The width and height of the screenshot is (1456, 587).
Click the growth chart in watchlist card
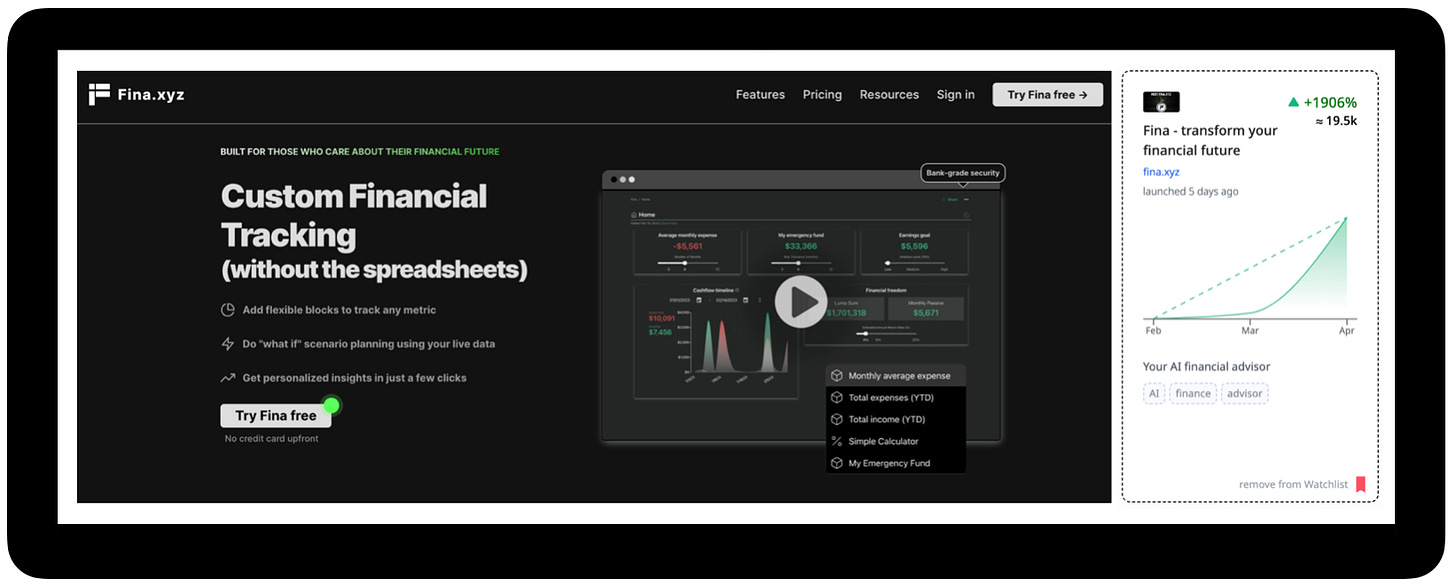(1250, 275)
